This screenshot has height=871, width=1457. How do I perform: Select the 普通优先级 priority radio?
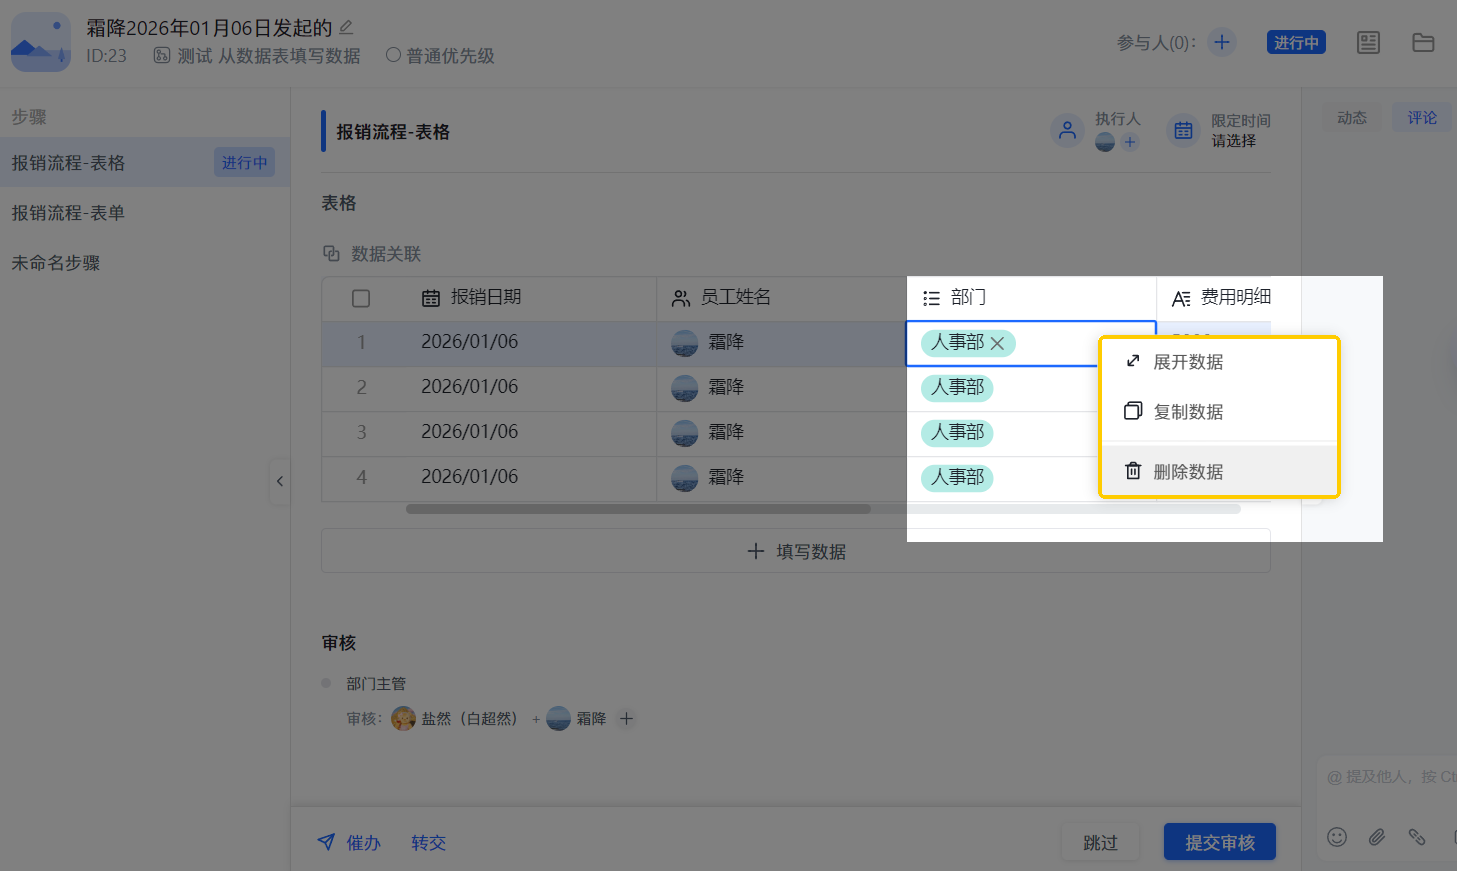click(395, 56)
